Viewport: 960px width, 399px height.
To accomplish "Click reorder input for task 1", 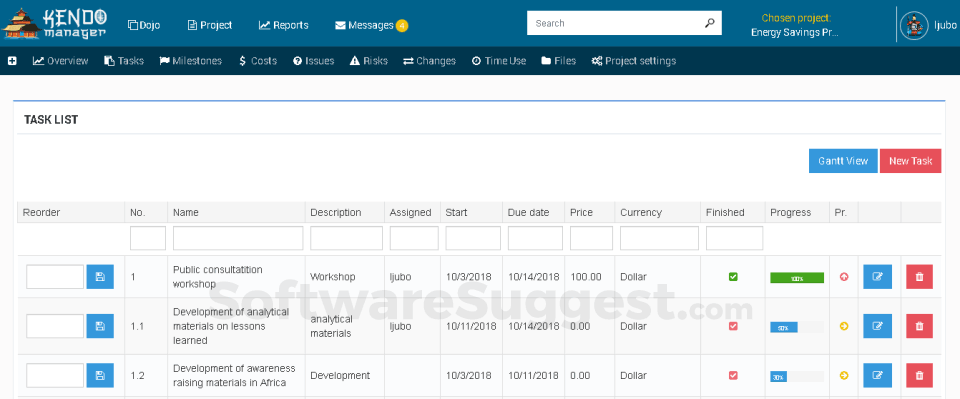I will (54, 277).
